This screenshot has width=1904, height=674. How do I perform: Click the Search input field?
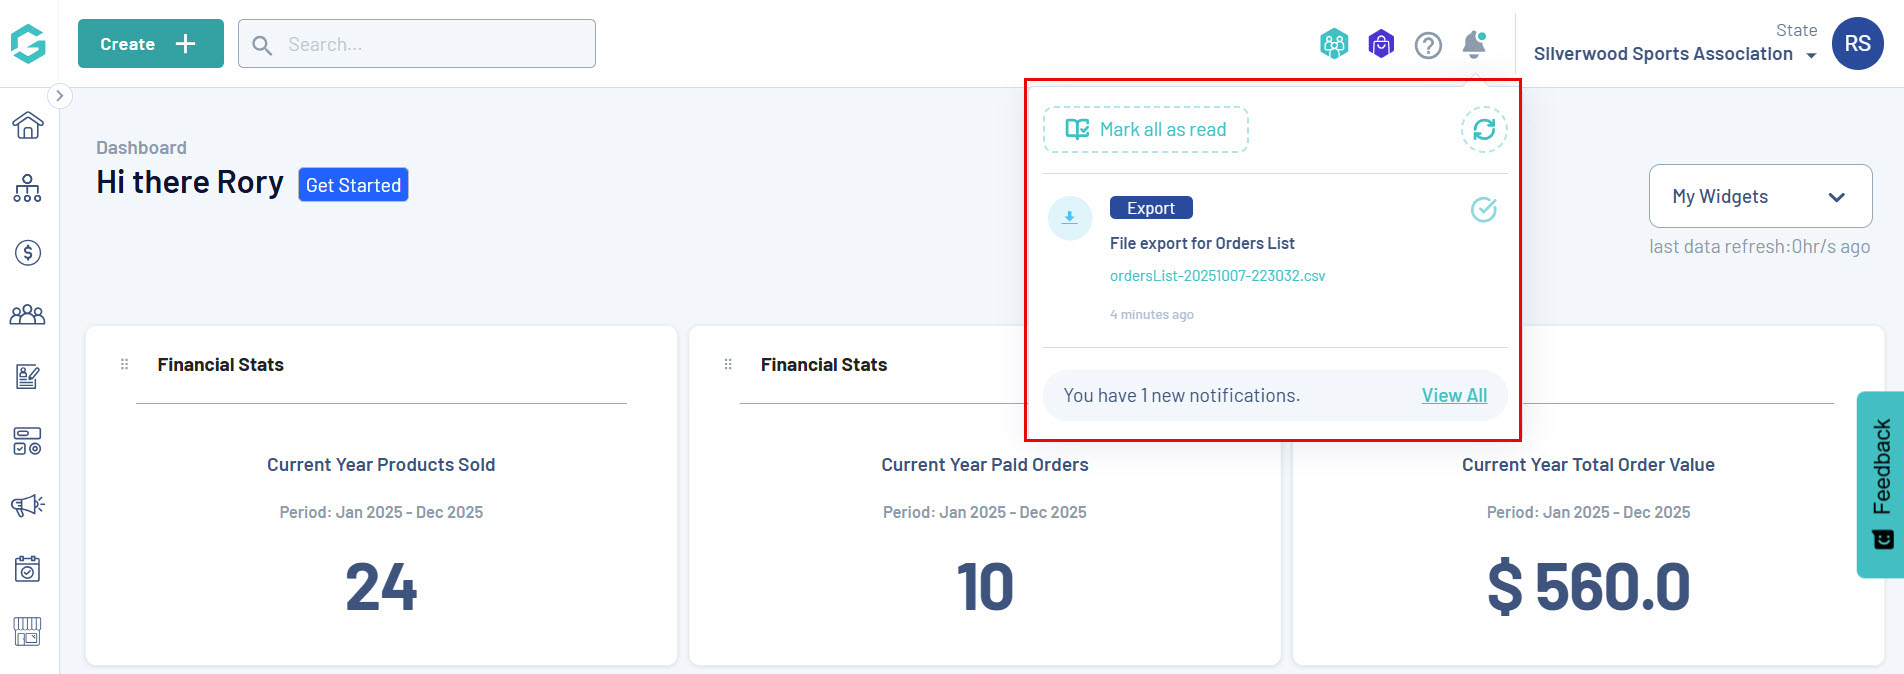[430, 44]
